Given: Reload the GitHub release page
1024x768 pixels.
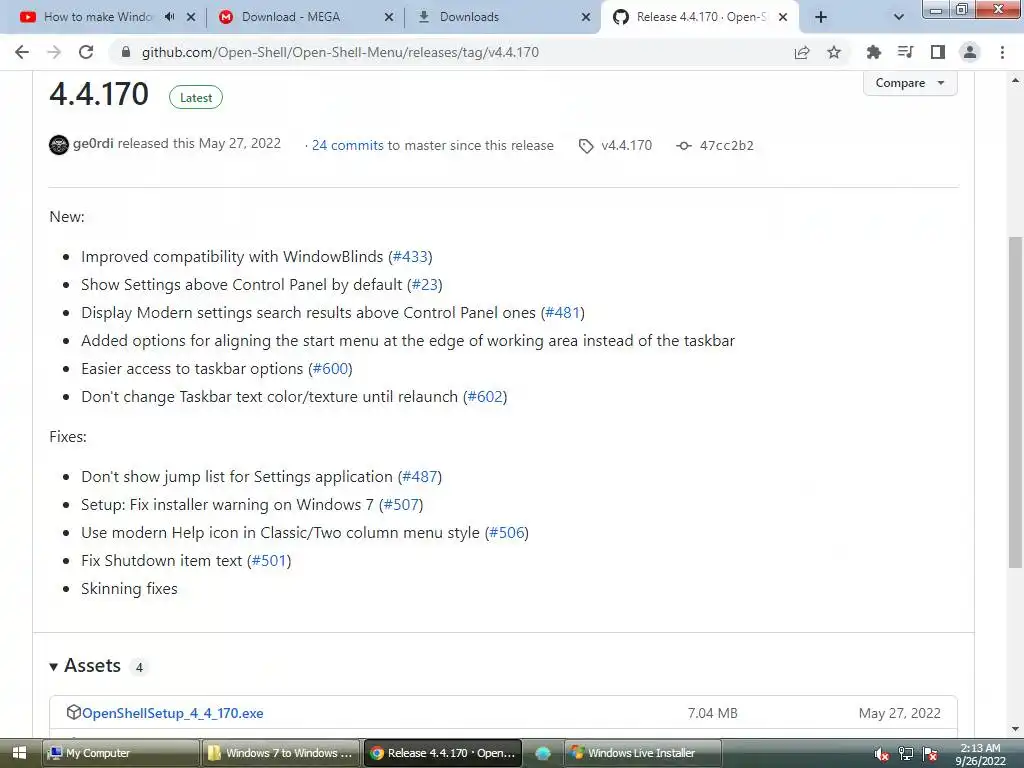Looking at the screenshot, I should [86, 52].
